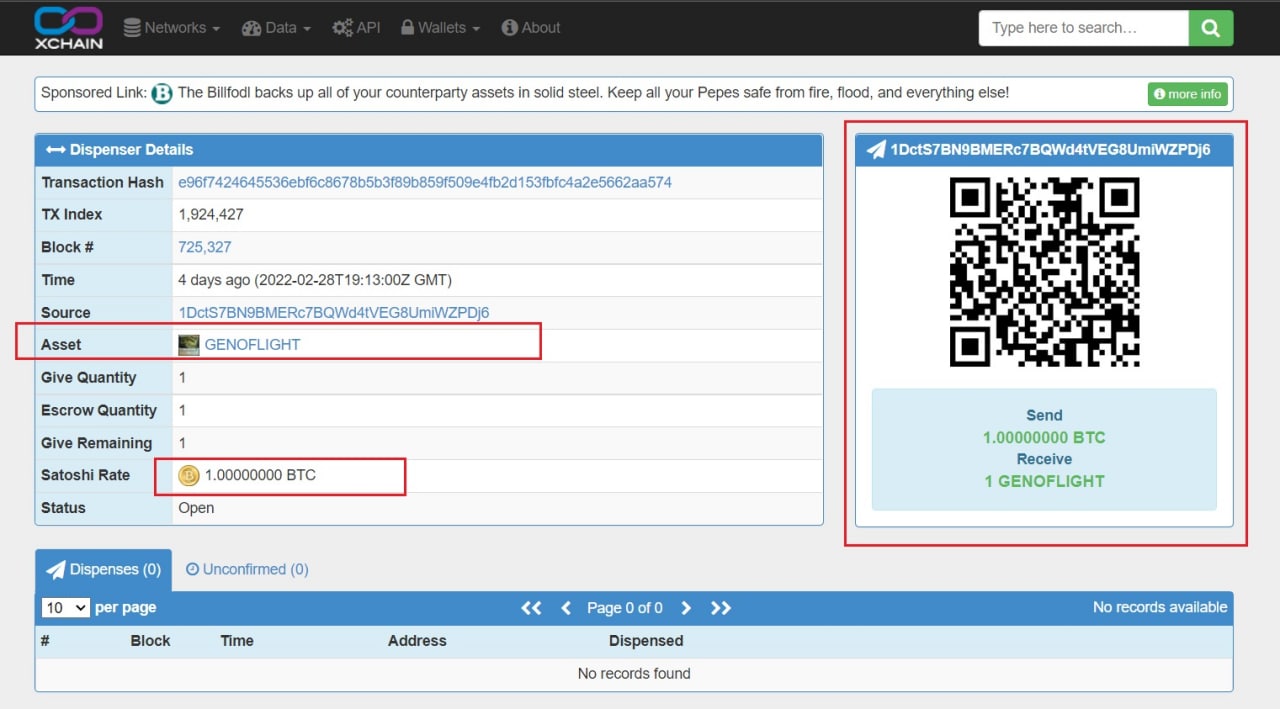The width and height of the screenshot is (1280, 709).
Task: Focus the search input field
Action: 1084,28
